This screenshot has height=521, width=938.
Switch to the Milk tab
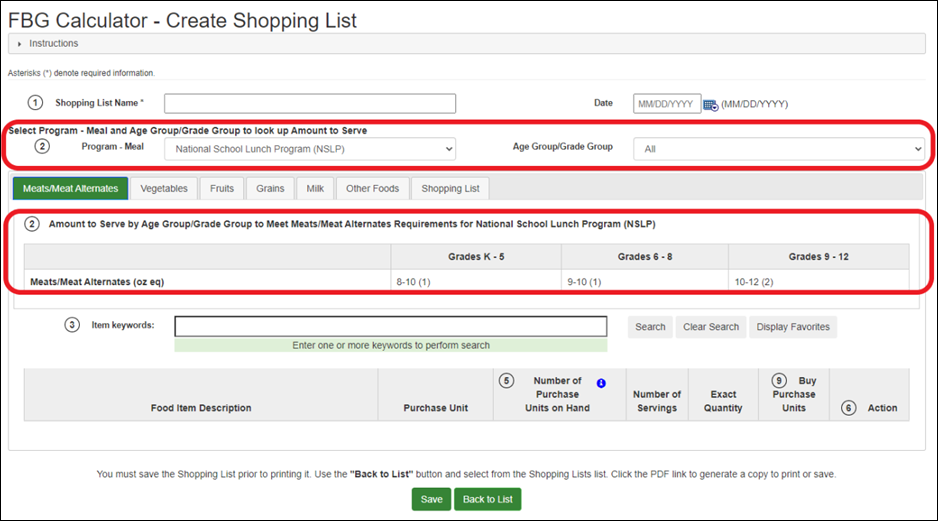click(x=314, y=188)
